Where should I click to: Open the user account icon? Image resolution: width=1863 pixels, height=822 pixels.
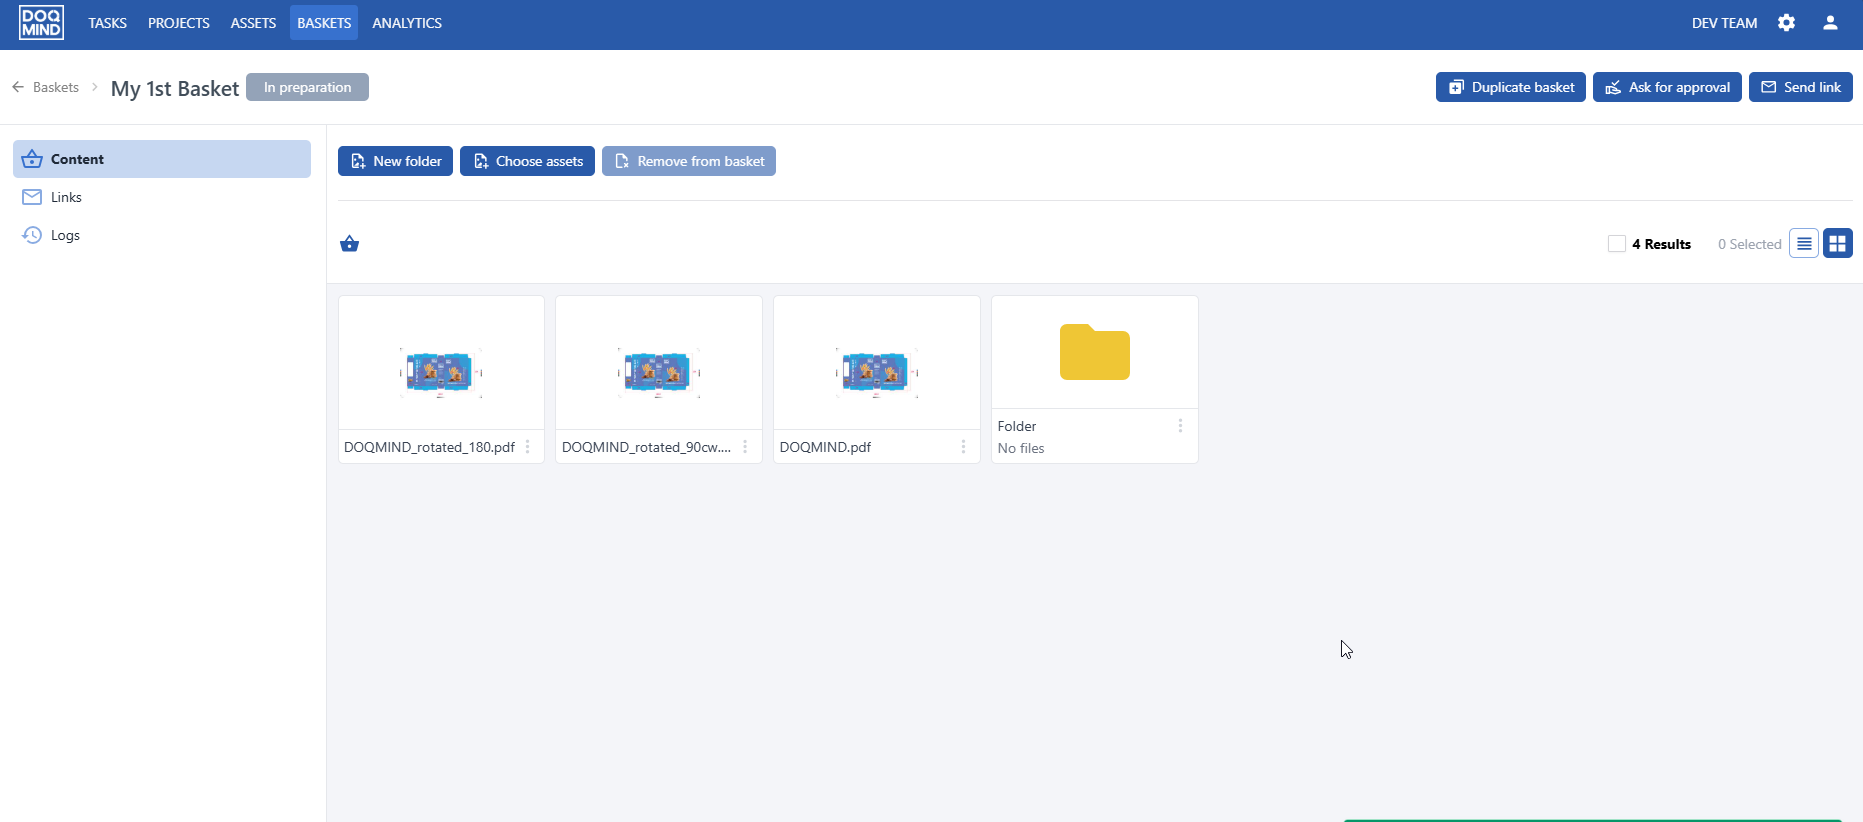click(x=1830, y=23)
